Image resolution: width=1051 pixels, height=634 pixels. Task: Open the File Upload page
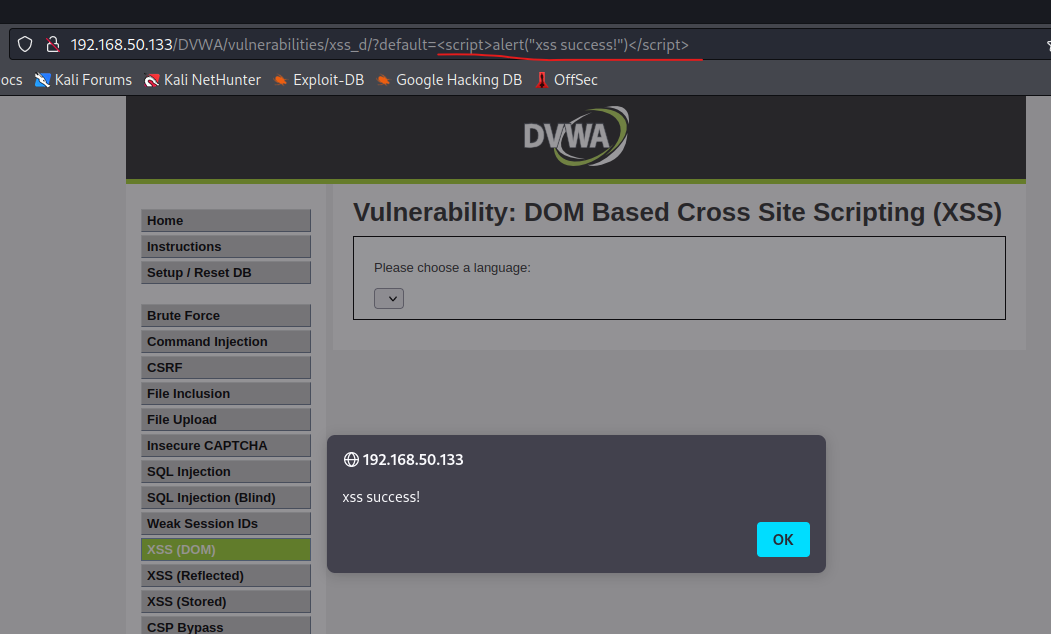click(226, 420)
